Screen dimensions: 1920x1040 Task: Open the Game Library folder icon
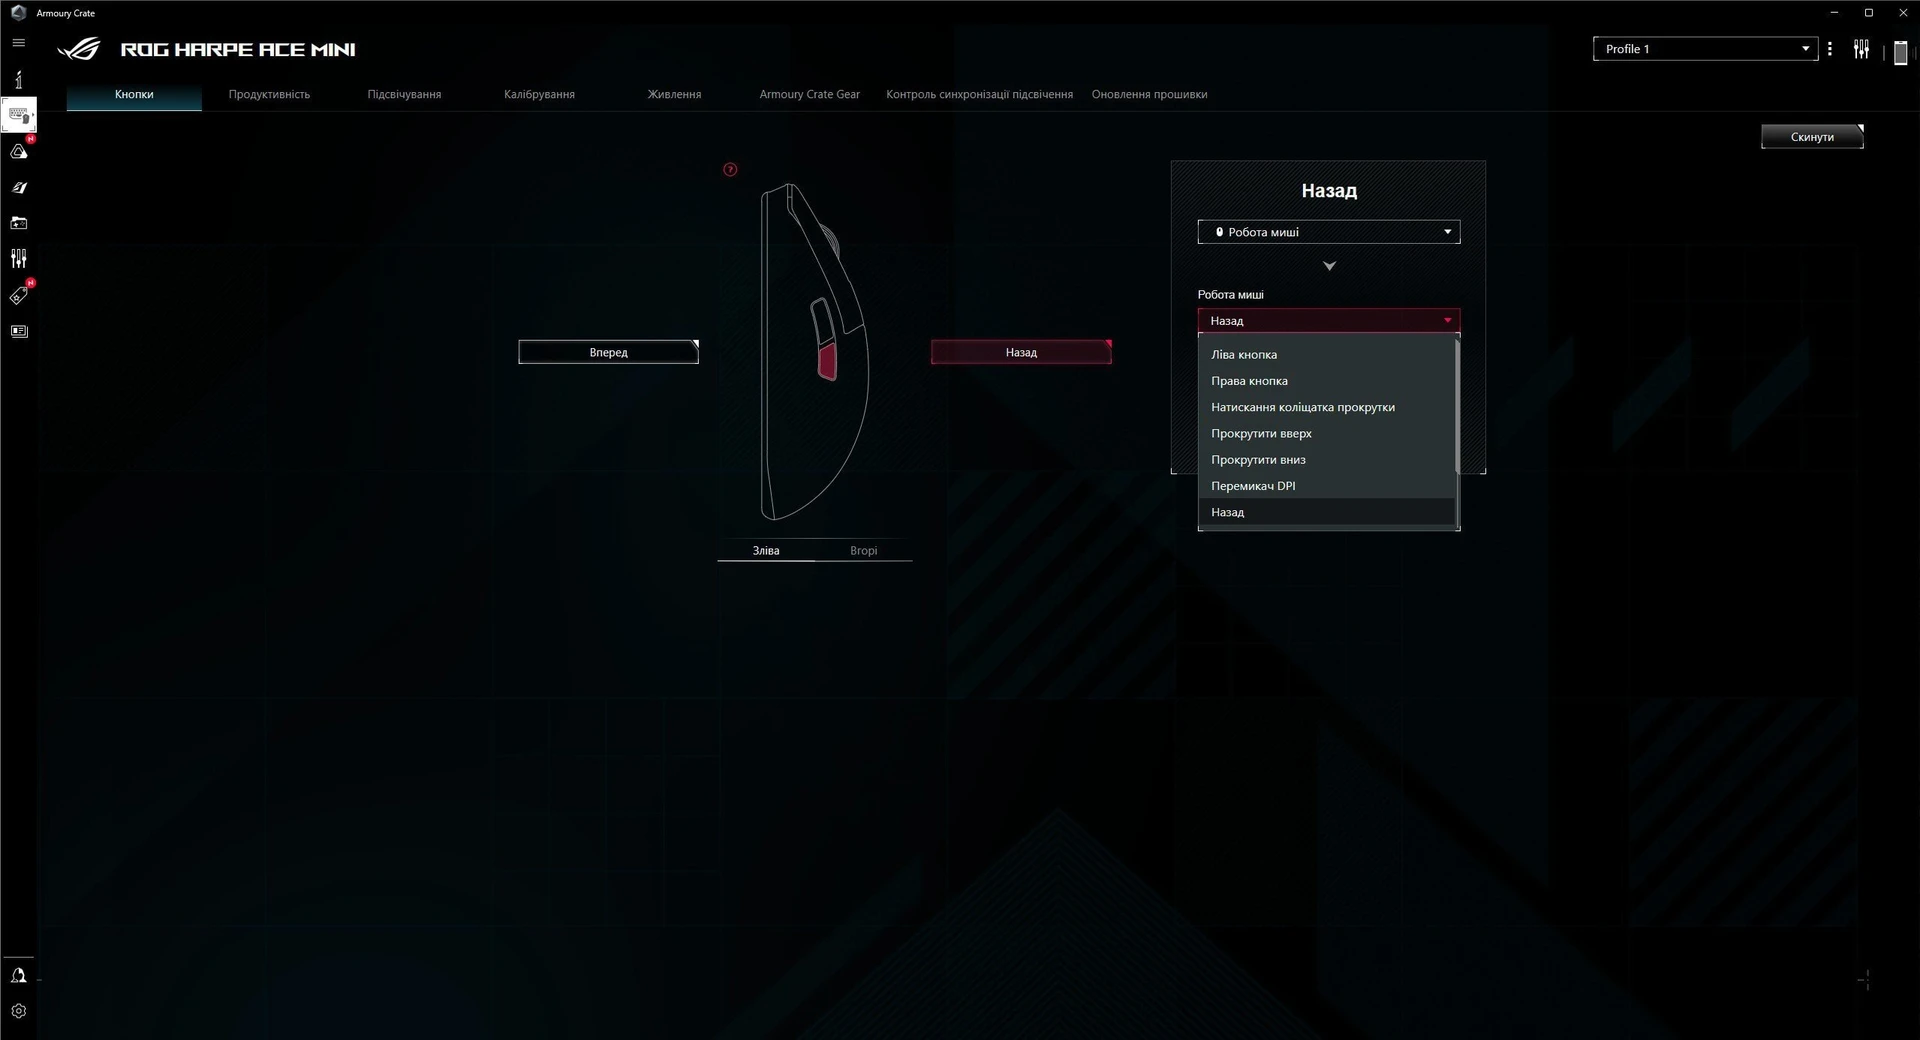click(x=19, y=223)
